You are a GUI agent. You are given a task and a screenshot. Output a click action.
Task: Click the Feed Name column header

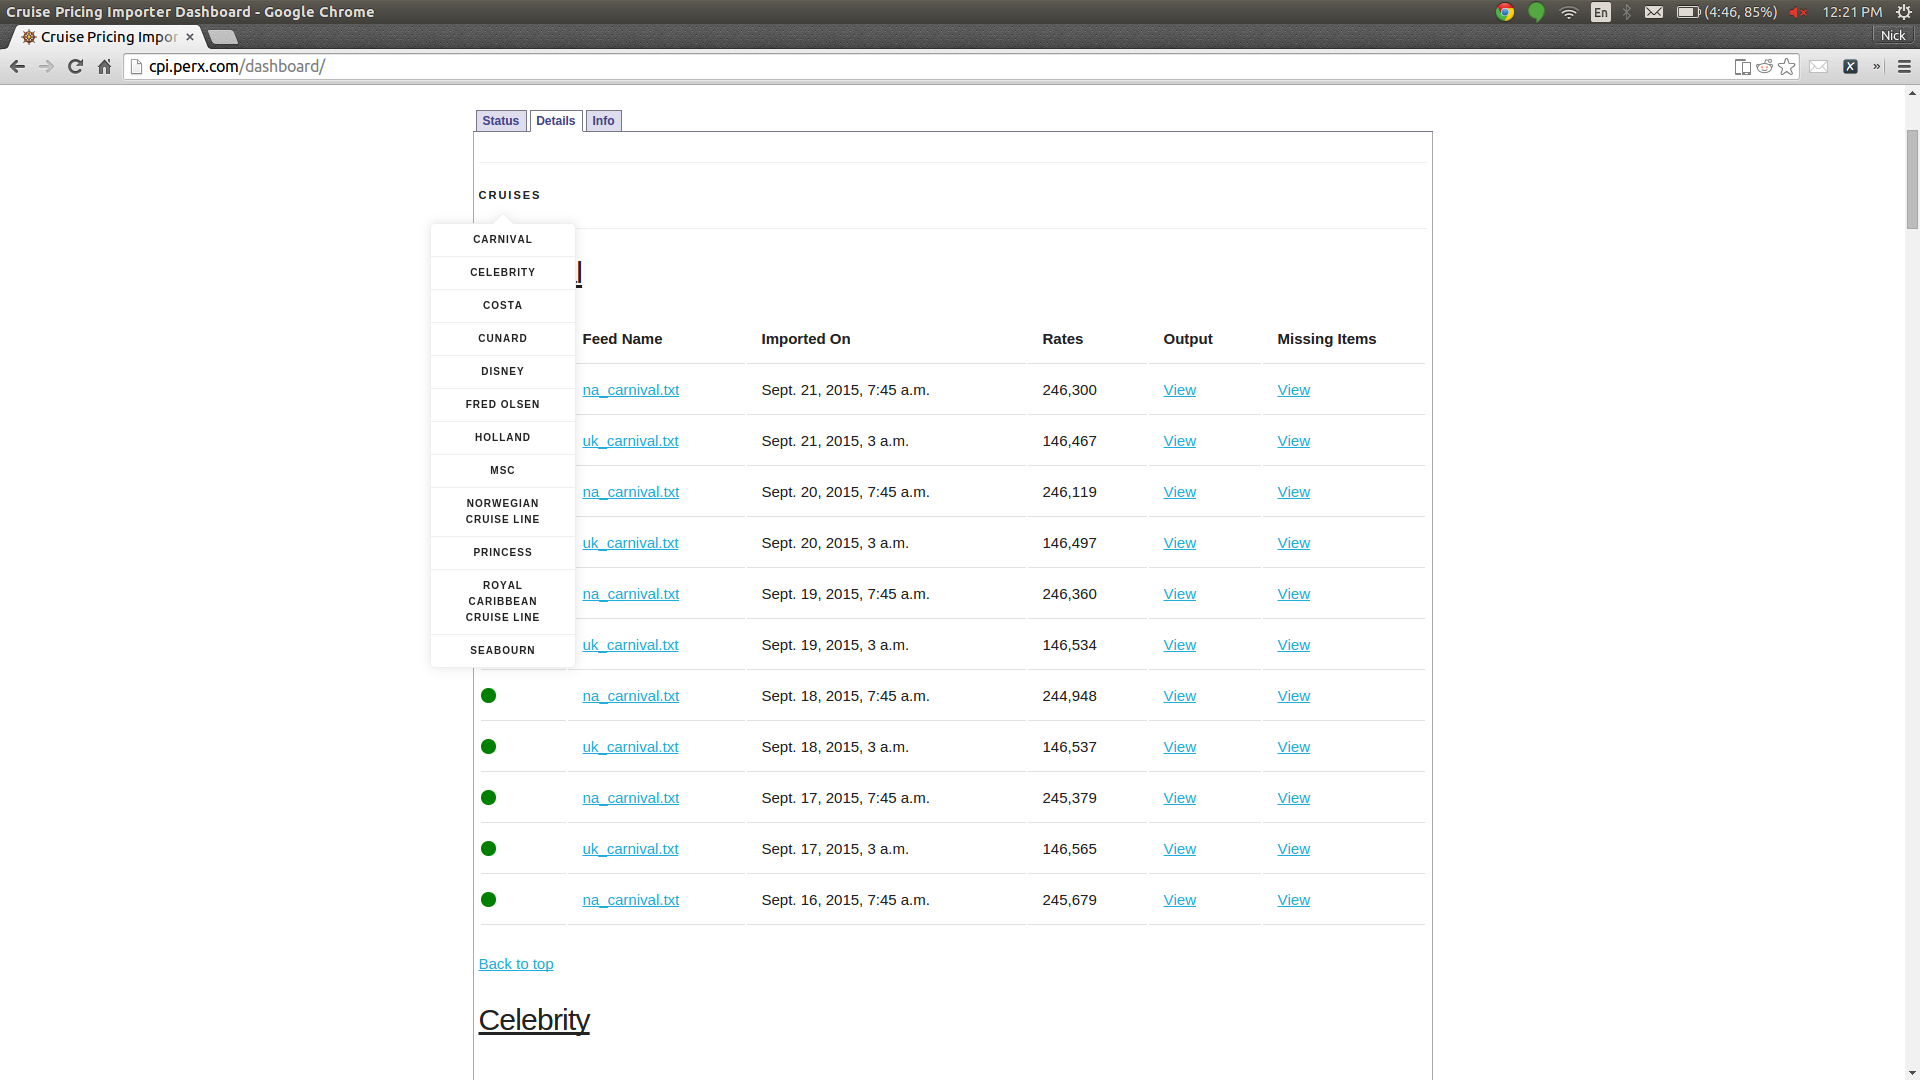622,339
